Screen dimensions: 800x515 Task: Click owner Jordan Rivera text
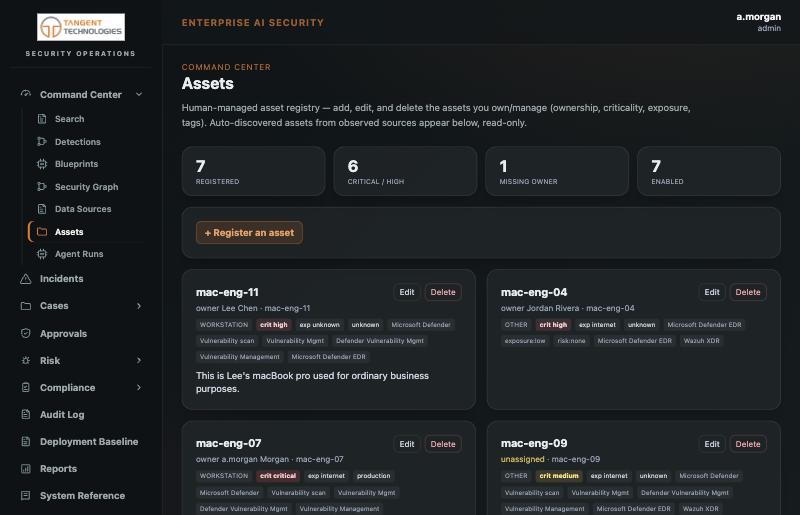(540, 308)
